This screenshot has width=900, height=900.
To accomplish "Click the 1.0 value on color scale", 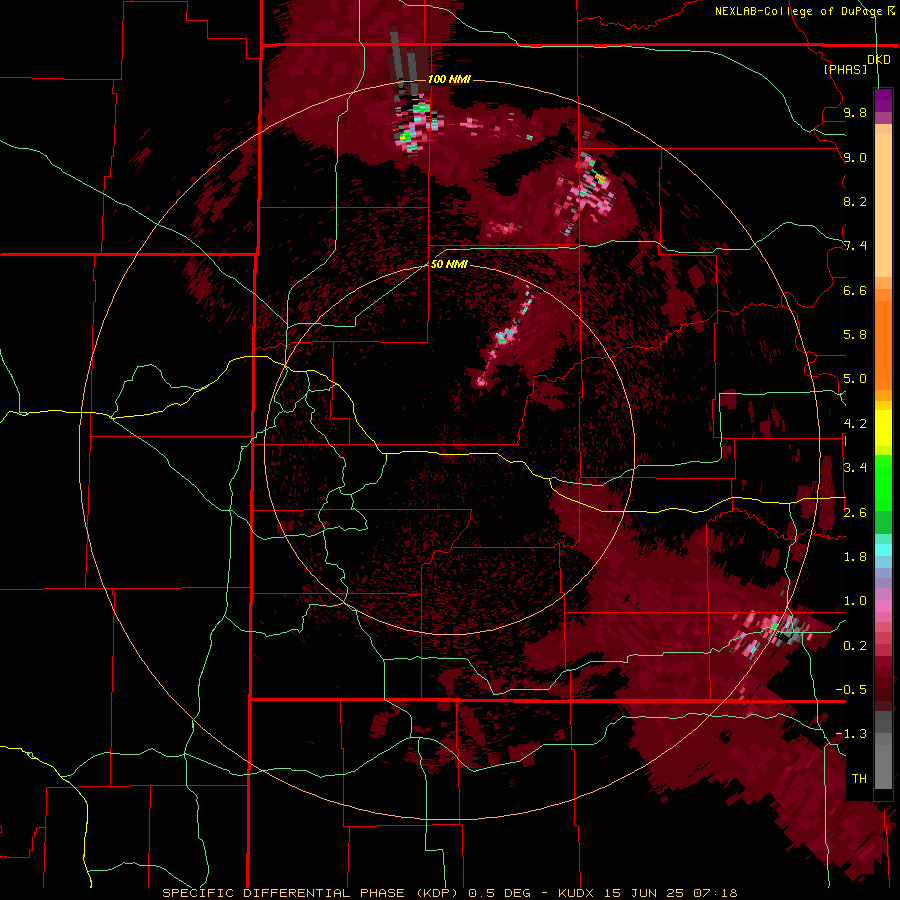I will 855,601.
